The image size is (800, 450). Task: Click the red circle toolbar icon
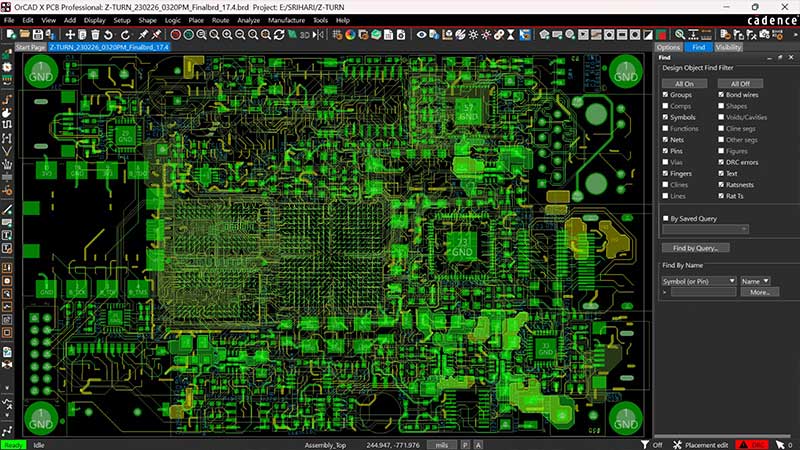coord(176,35)
